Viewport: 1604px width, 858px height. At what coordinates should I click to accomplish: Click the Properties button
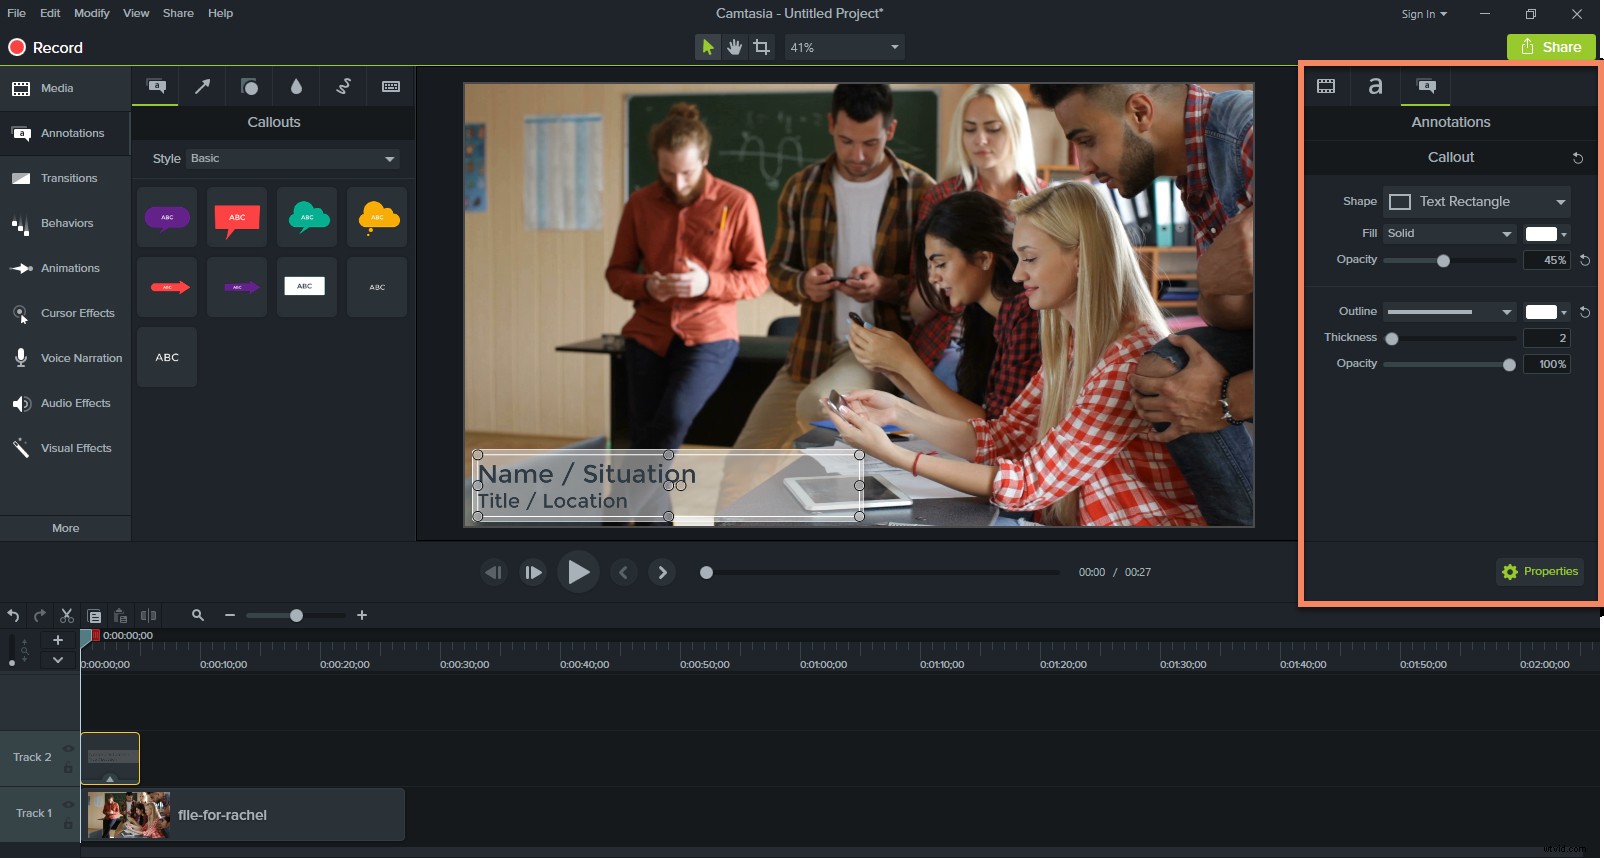1540,571
